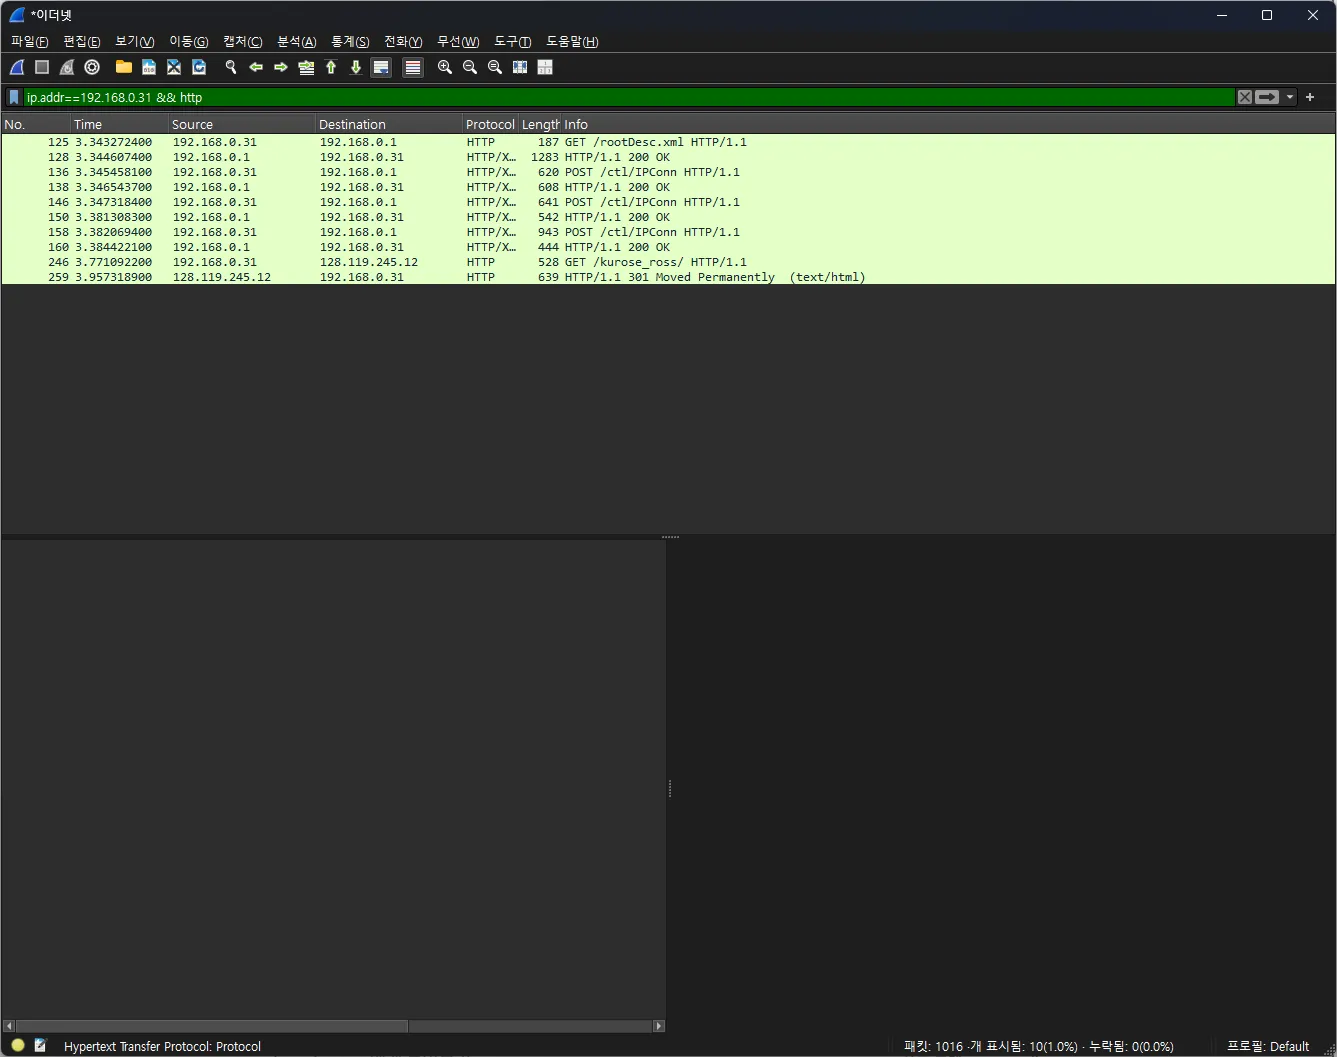Clear the display filter with X button
Image resolution: width=1337 pixels, height=1057 pixels.
1245,97
